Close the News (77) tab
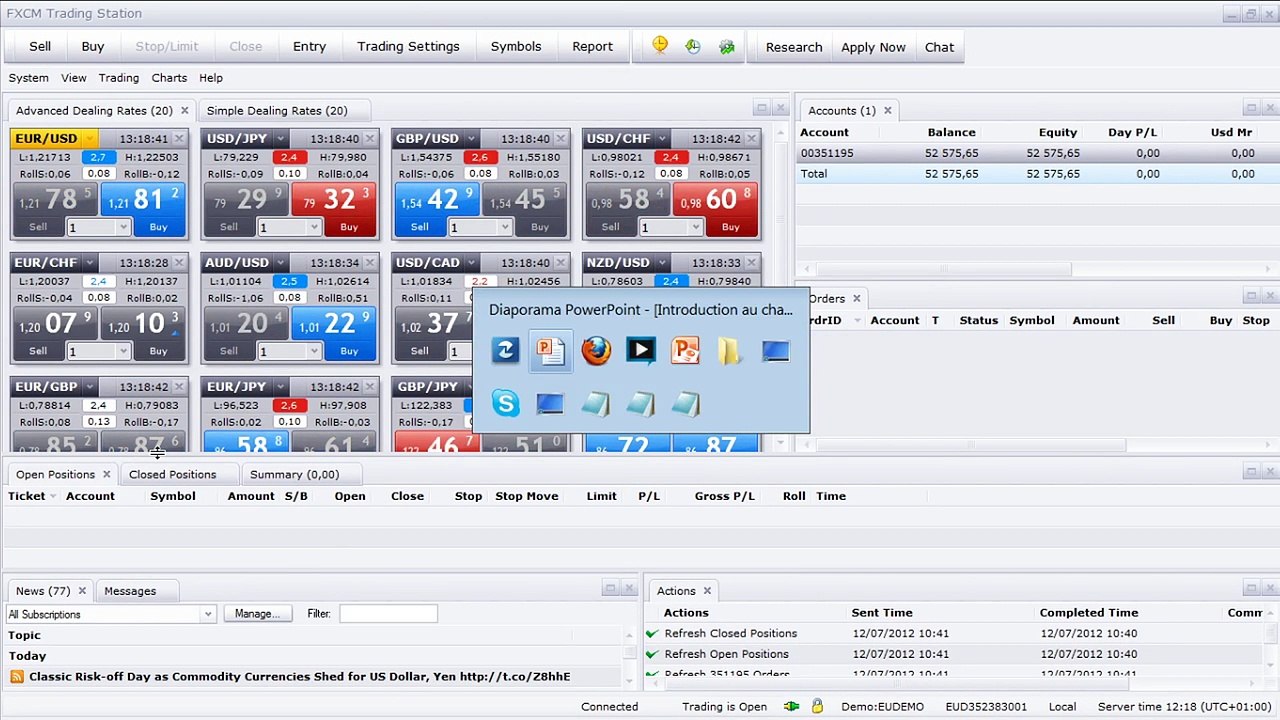 pyautogui.click(x=82, y=591)
